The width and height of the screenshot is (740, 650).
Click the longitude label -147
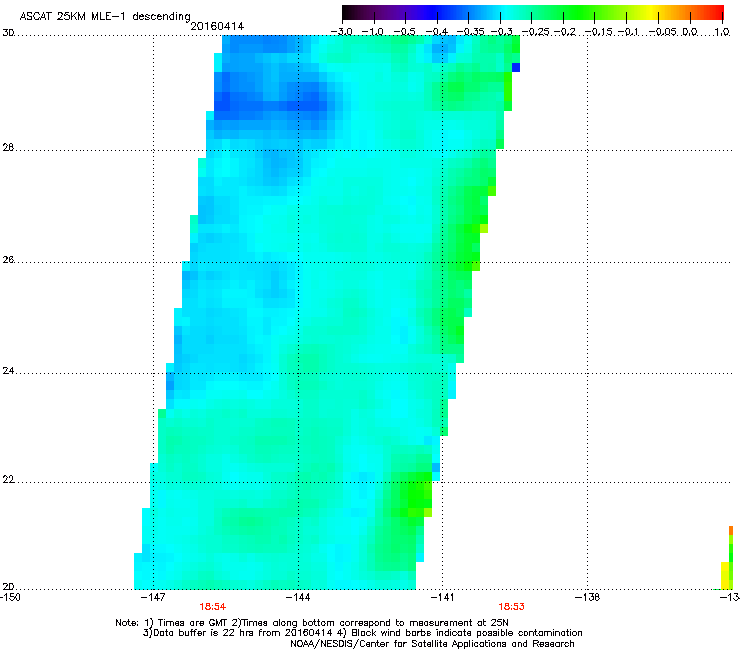click(x=153, y=597)
